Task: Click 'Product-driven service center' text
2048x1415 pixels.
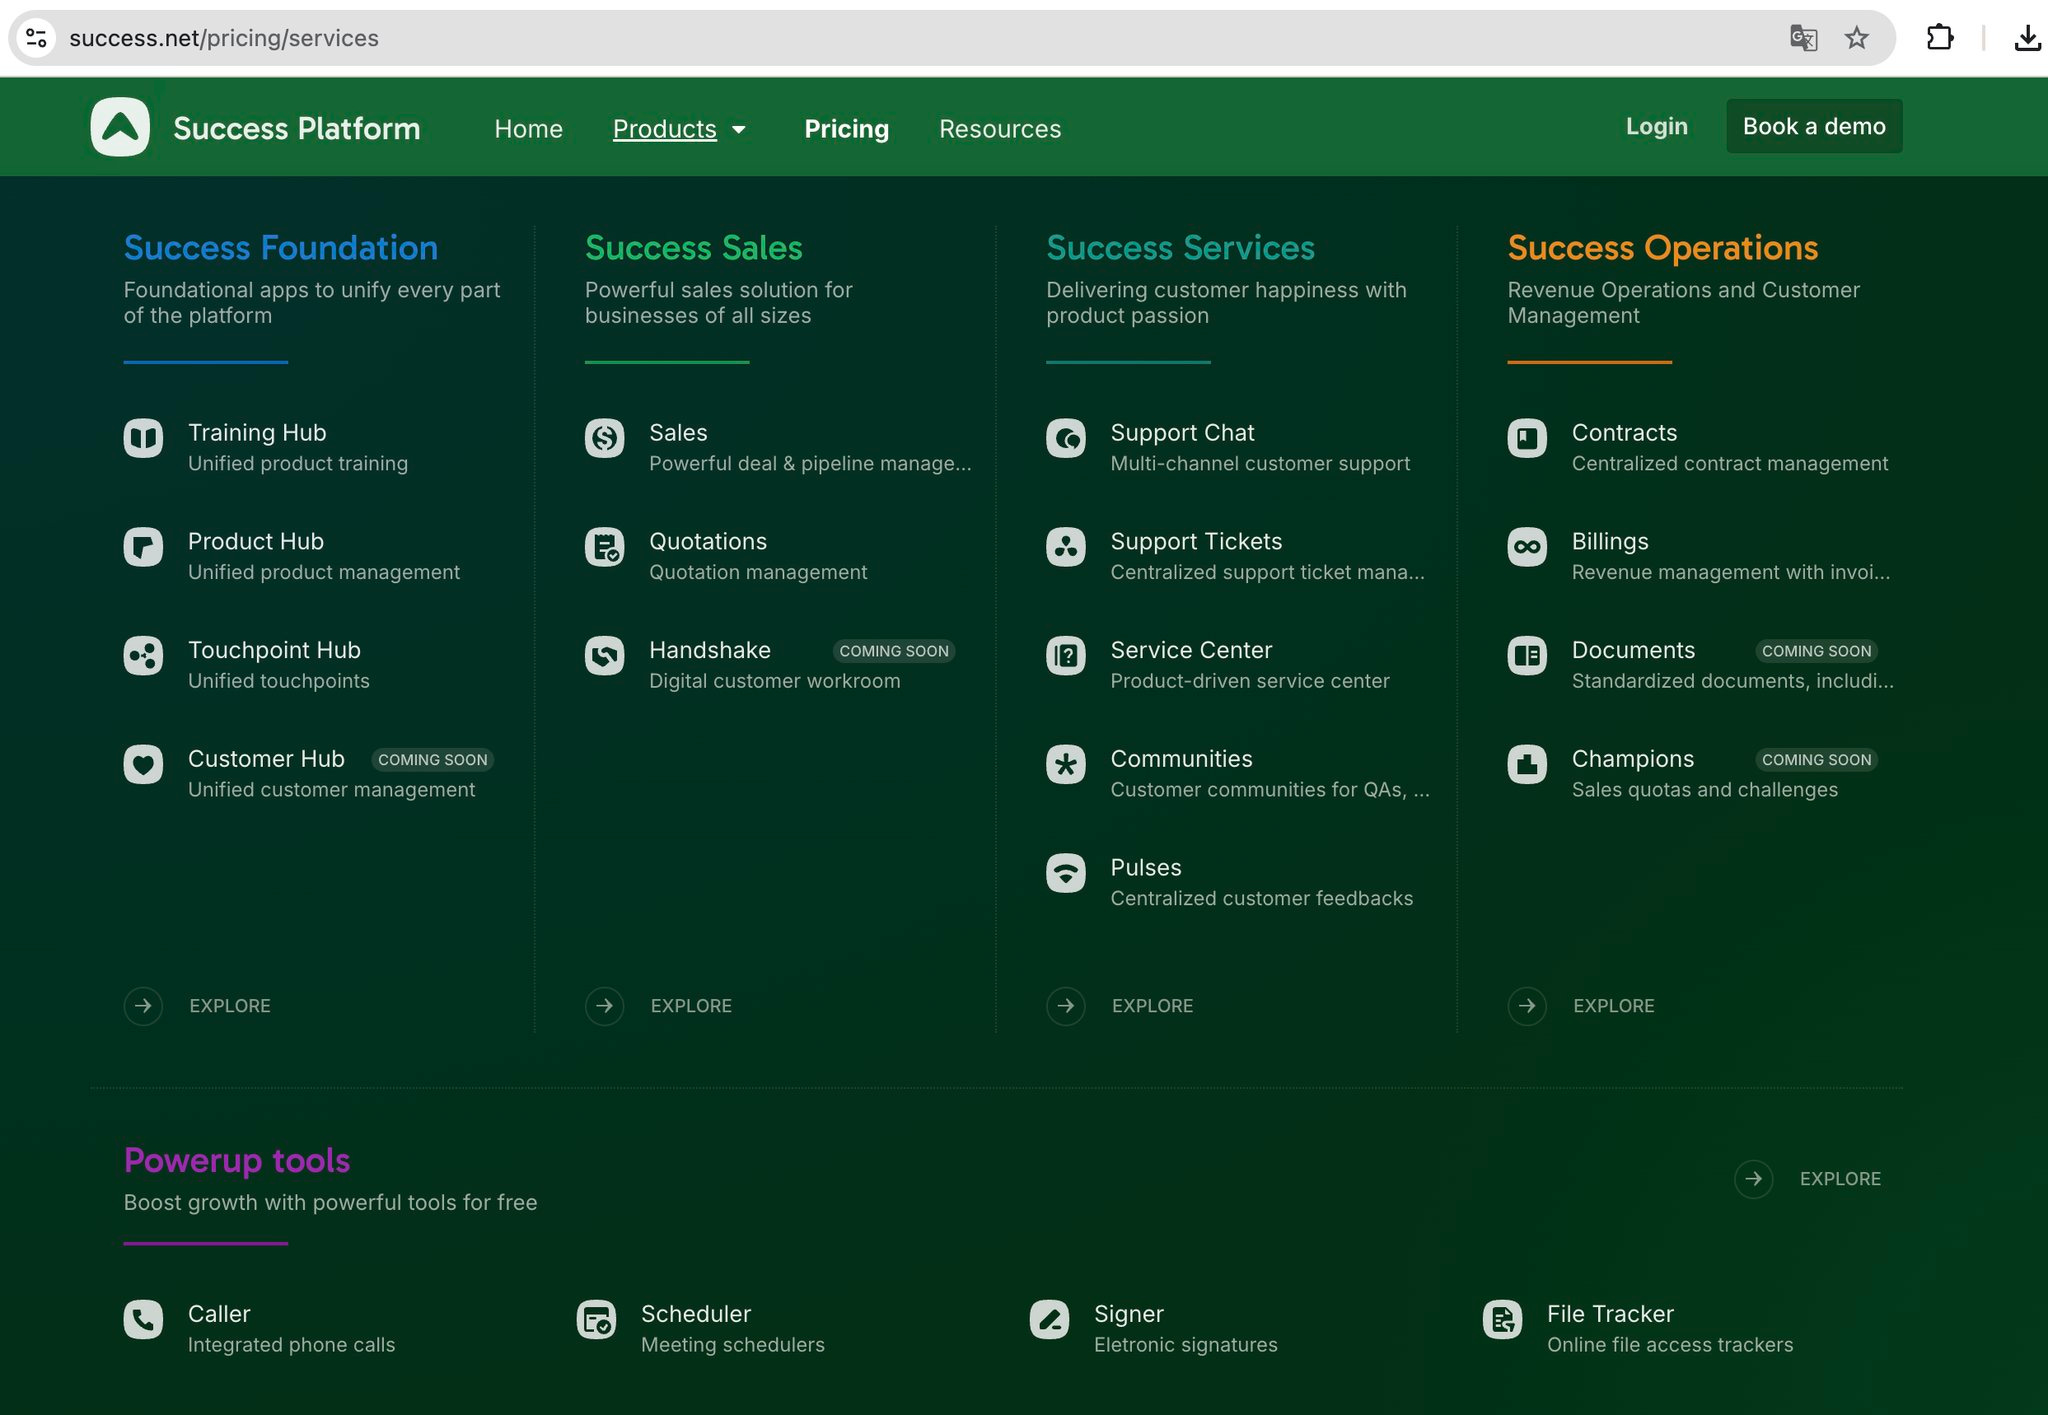Action: coord(1249,680)
